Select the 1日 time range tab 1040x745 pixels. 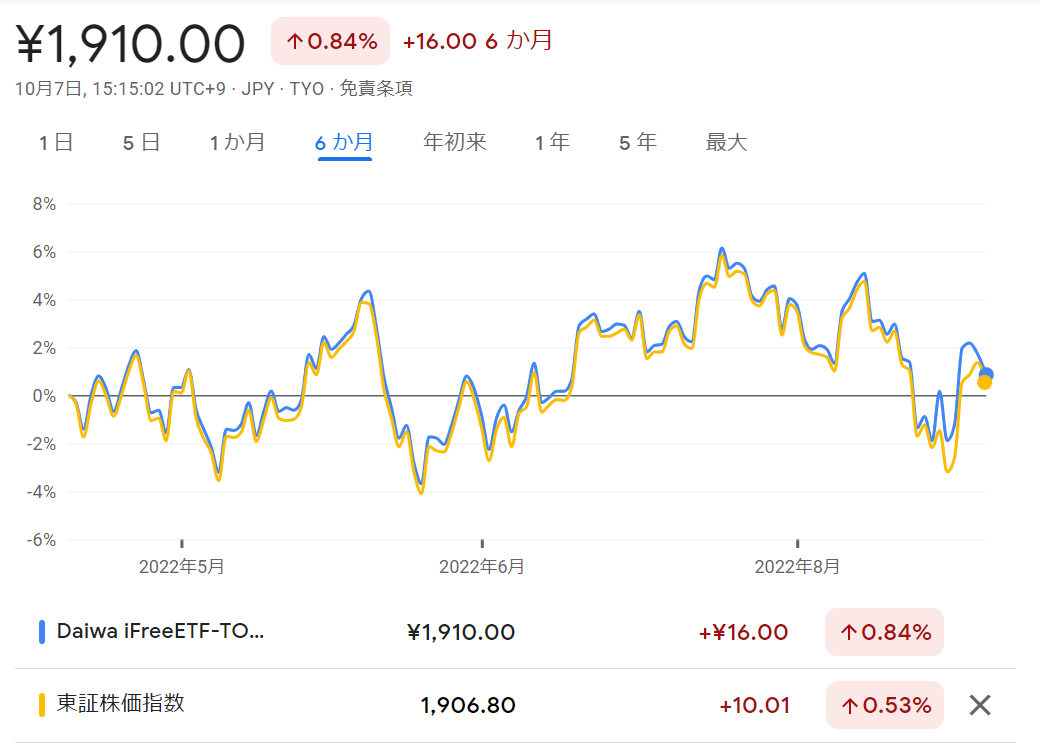[56, 142]
